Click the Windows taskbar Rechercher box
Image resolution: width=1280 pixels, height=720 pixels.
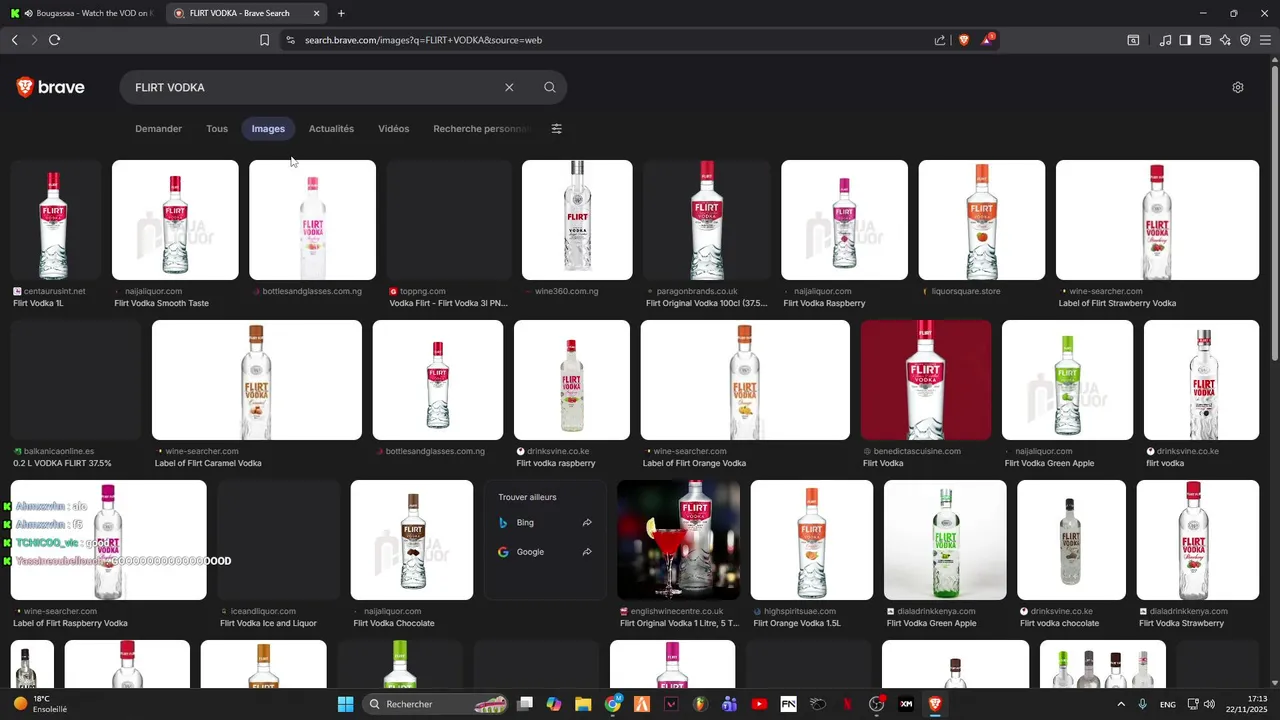(x=436, y=704)
